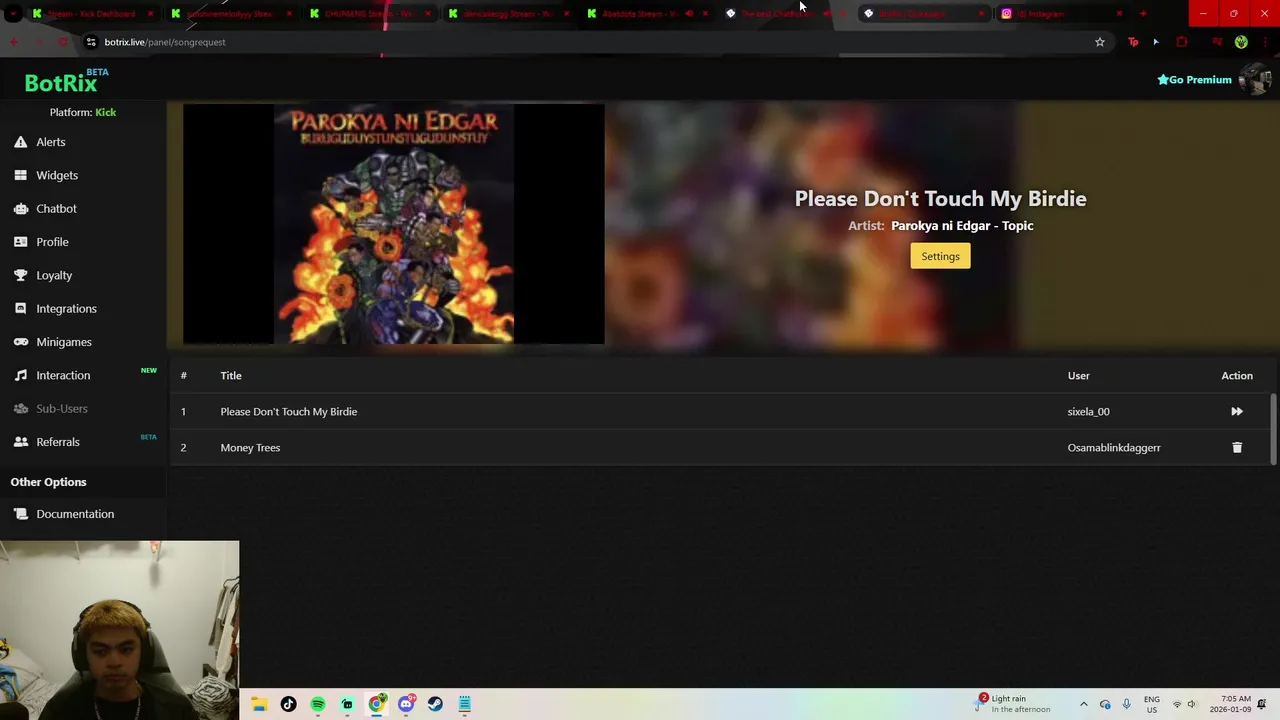Reload the page
The image size is (1280, 720).
[x=63, y=42]
